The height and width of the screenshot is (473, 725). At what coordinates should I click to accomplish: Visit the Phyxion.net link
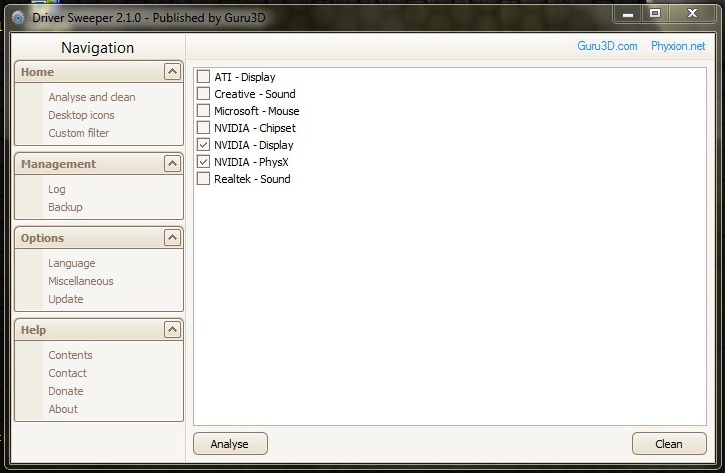[677, 46]
